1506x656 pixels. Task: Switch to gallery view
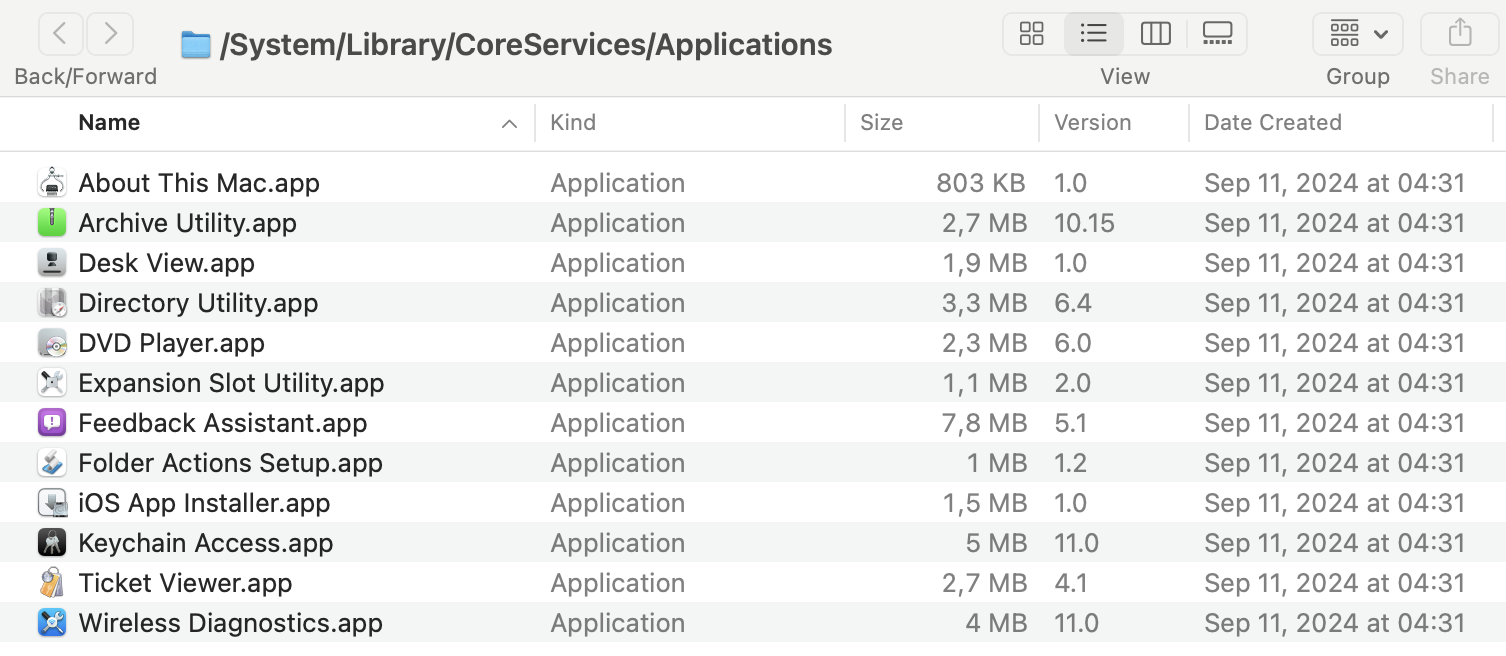(1217, 34)
